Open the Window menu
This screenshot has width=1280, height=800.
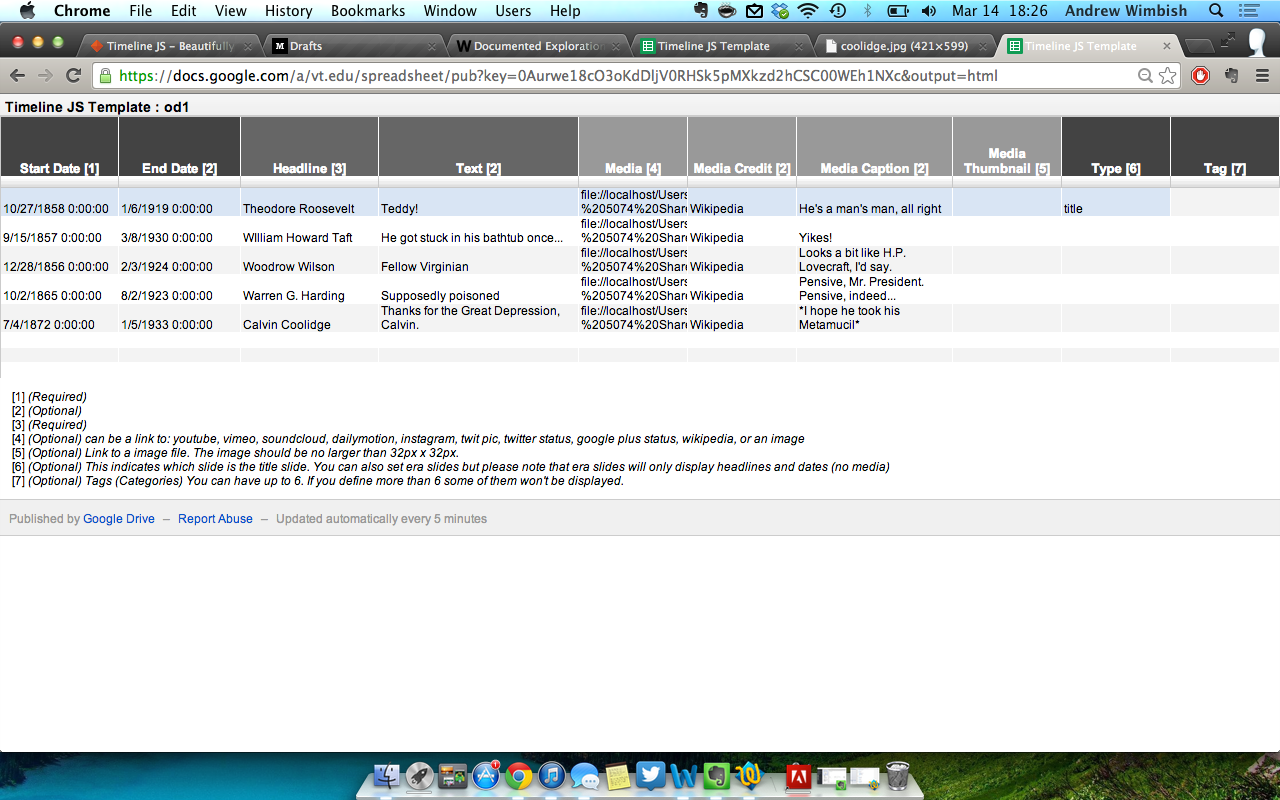450,11
